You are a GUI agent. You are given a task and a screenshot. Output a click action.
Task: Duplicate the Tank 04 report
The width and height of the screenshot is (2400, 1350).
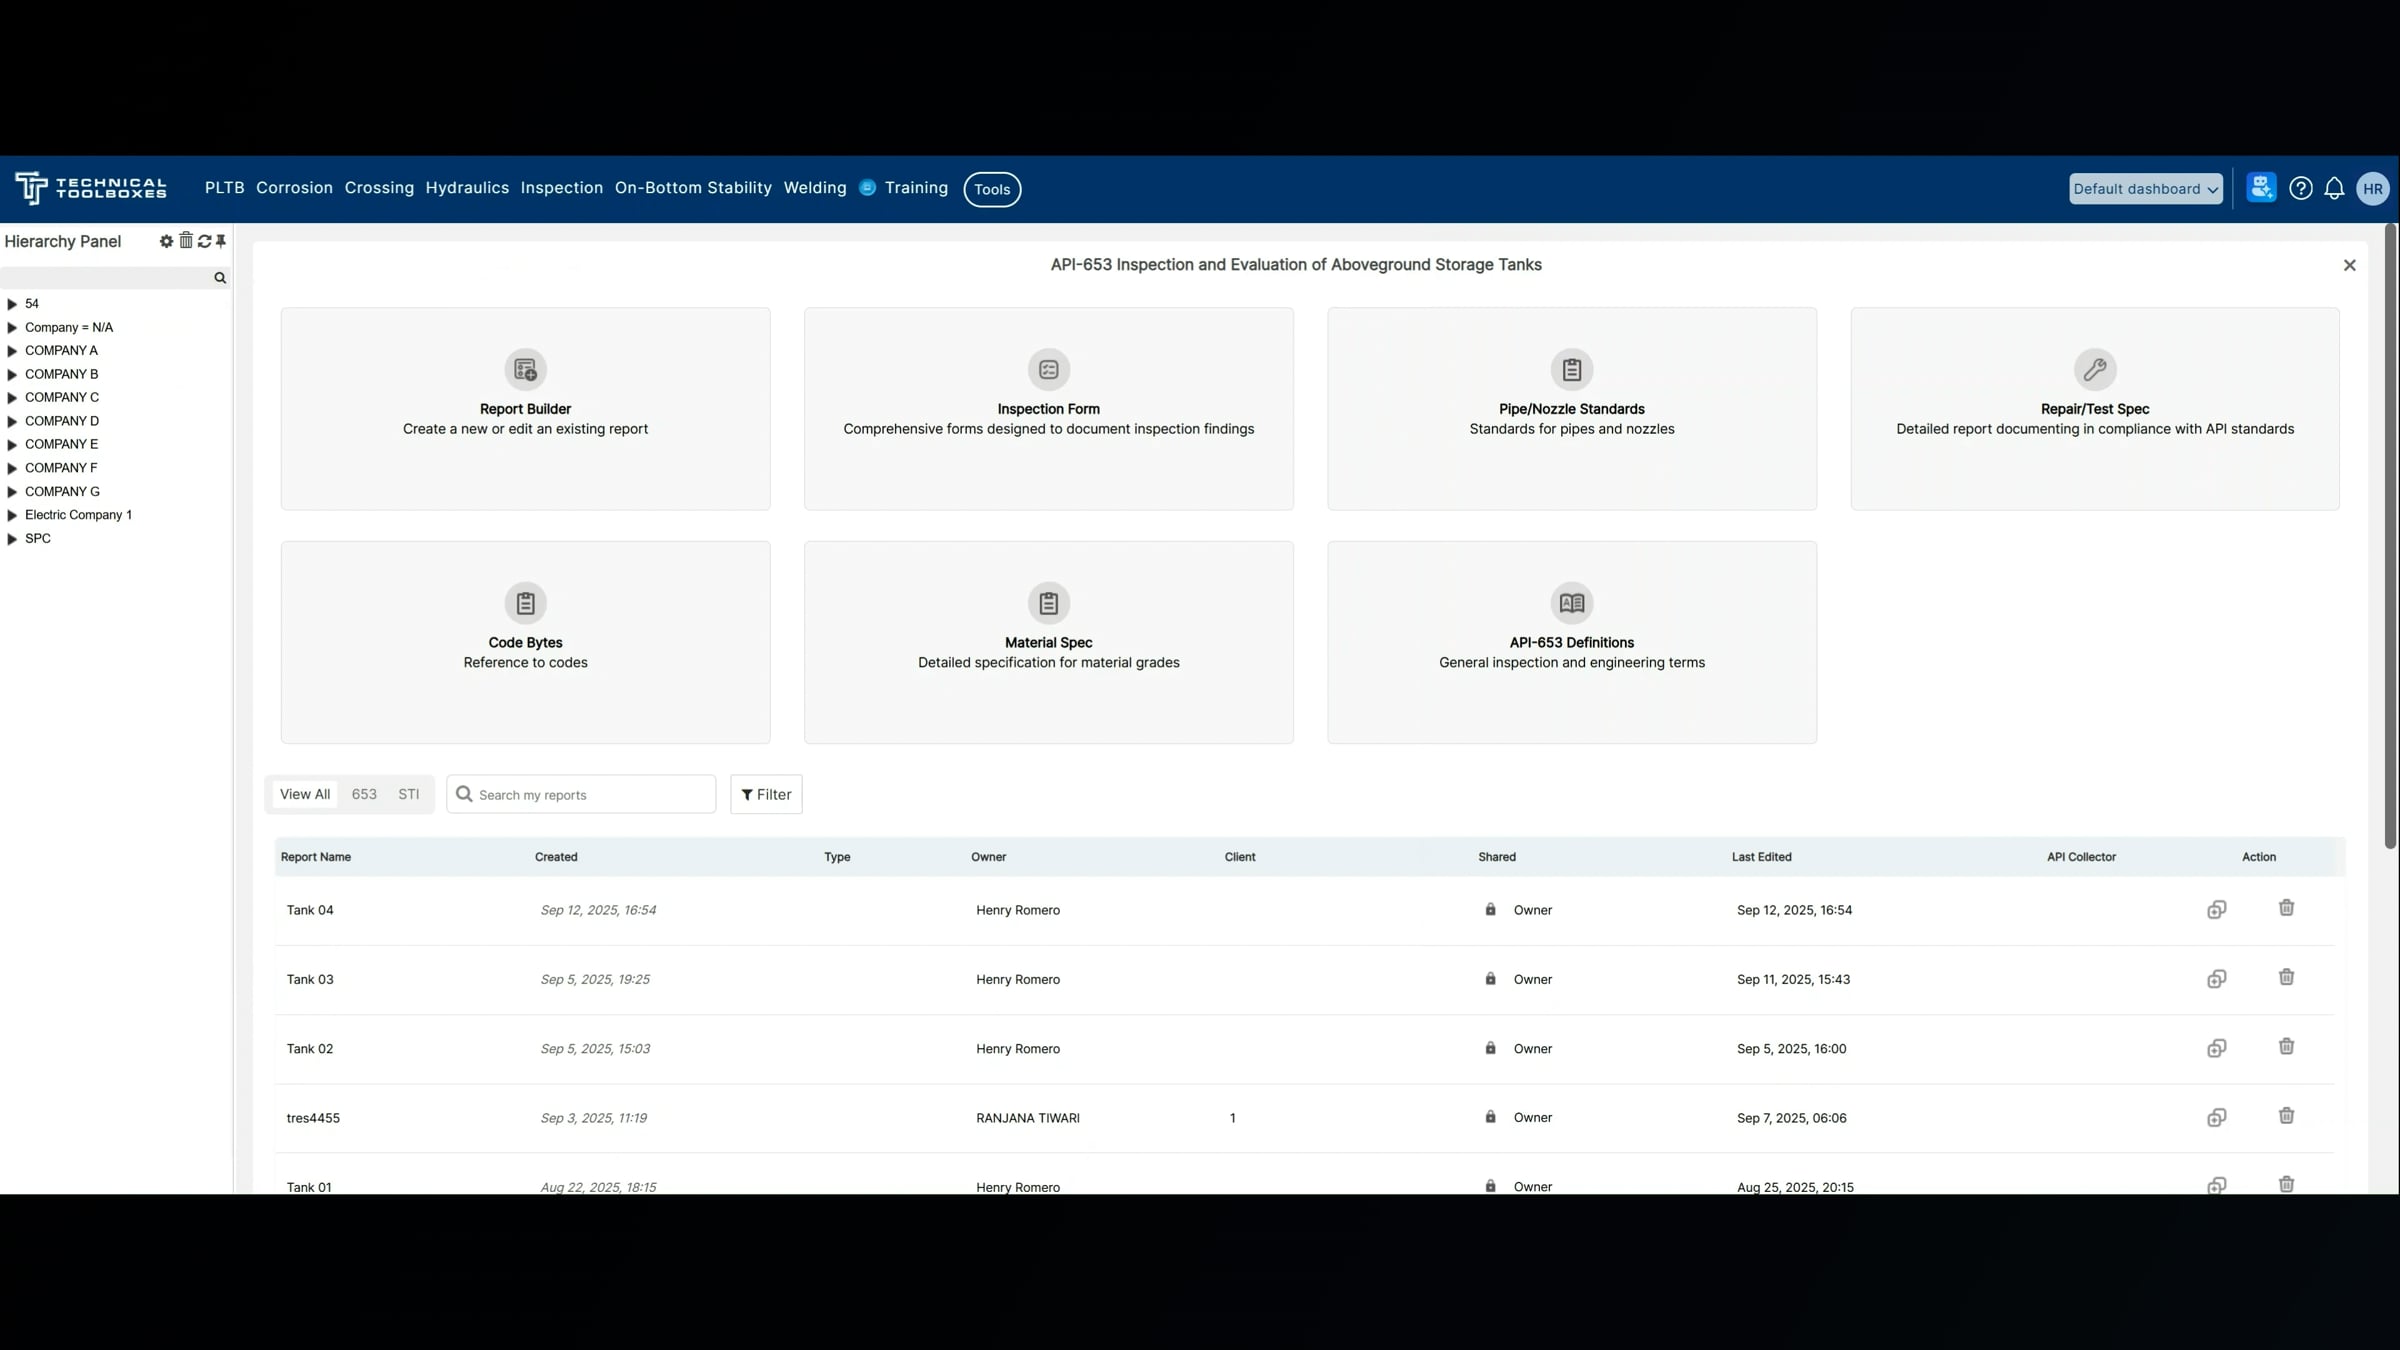pyautogui.click(x=2216, y=910)
